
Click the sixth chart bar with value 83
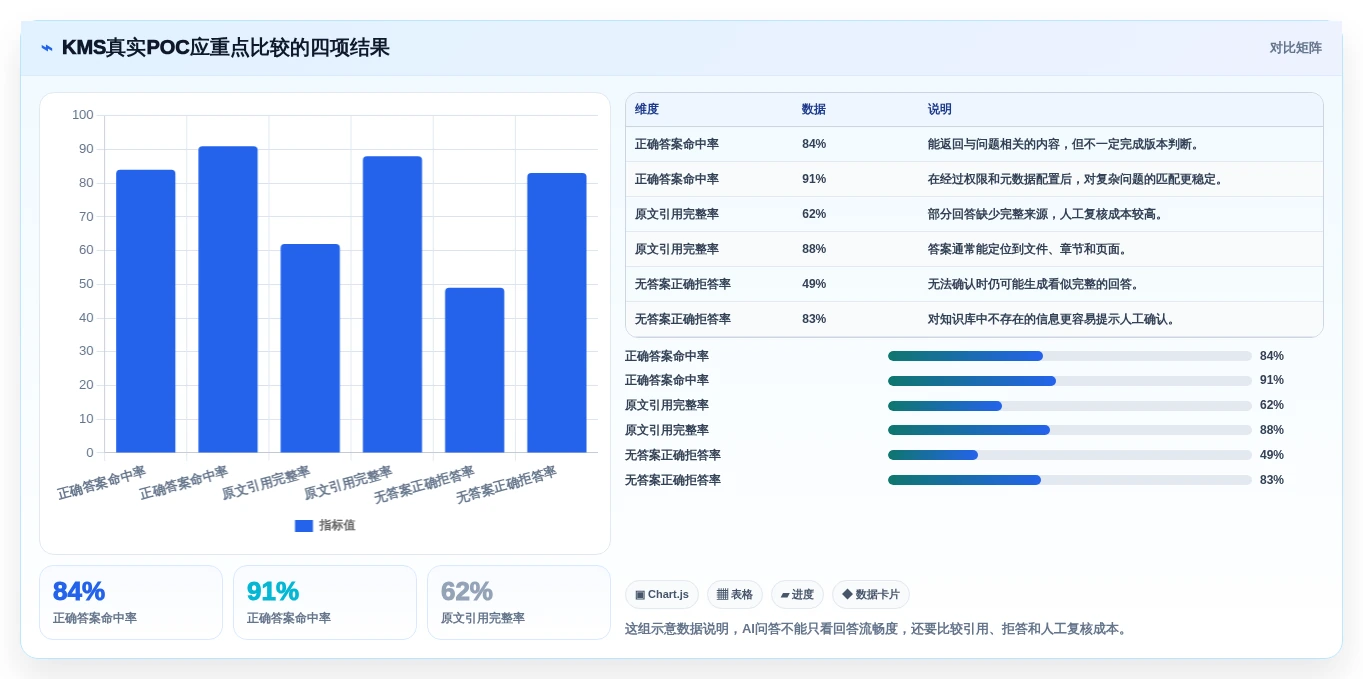[557, 313]
